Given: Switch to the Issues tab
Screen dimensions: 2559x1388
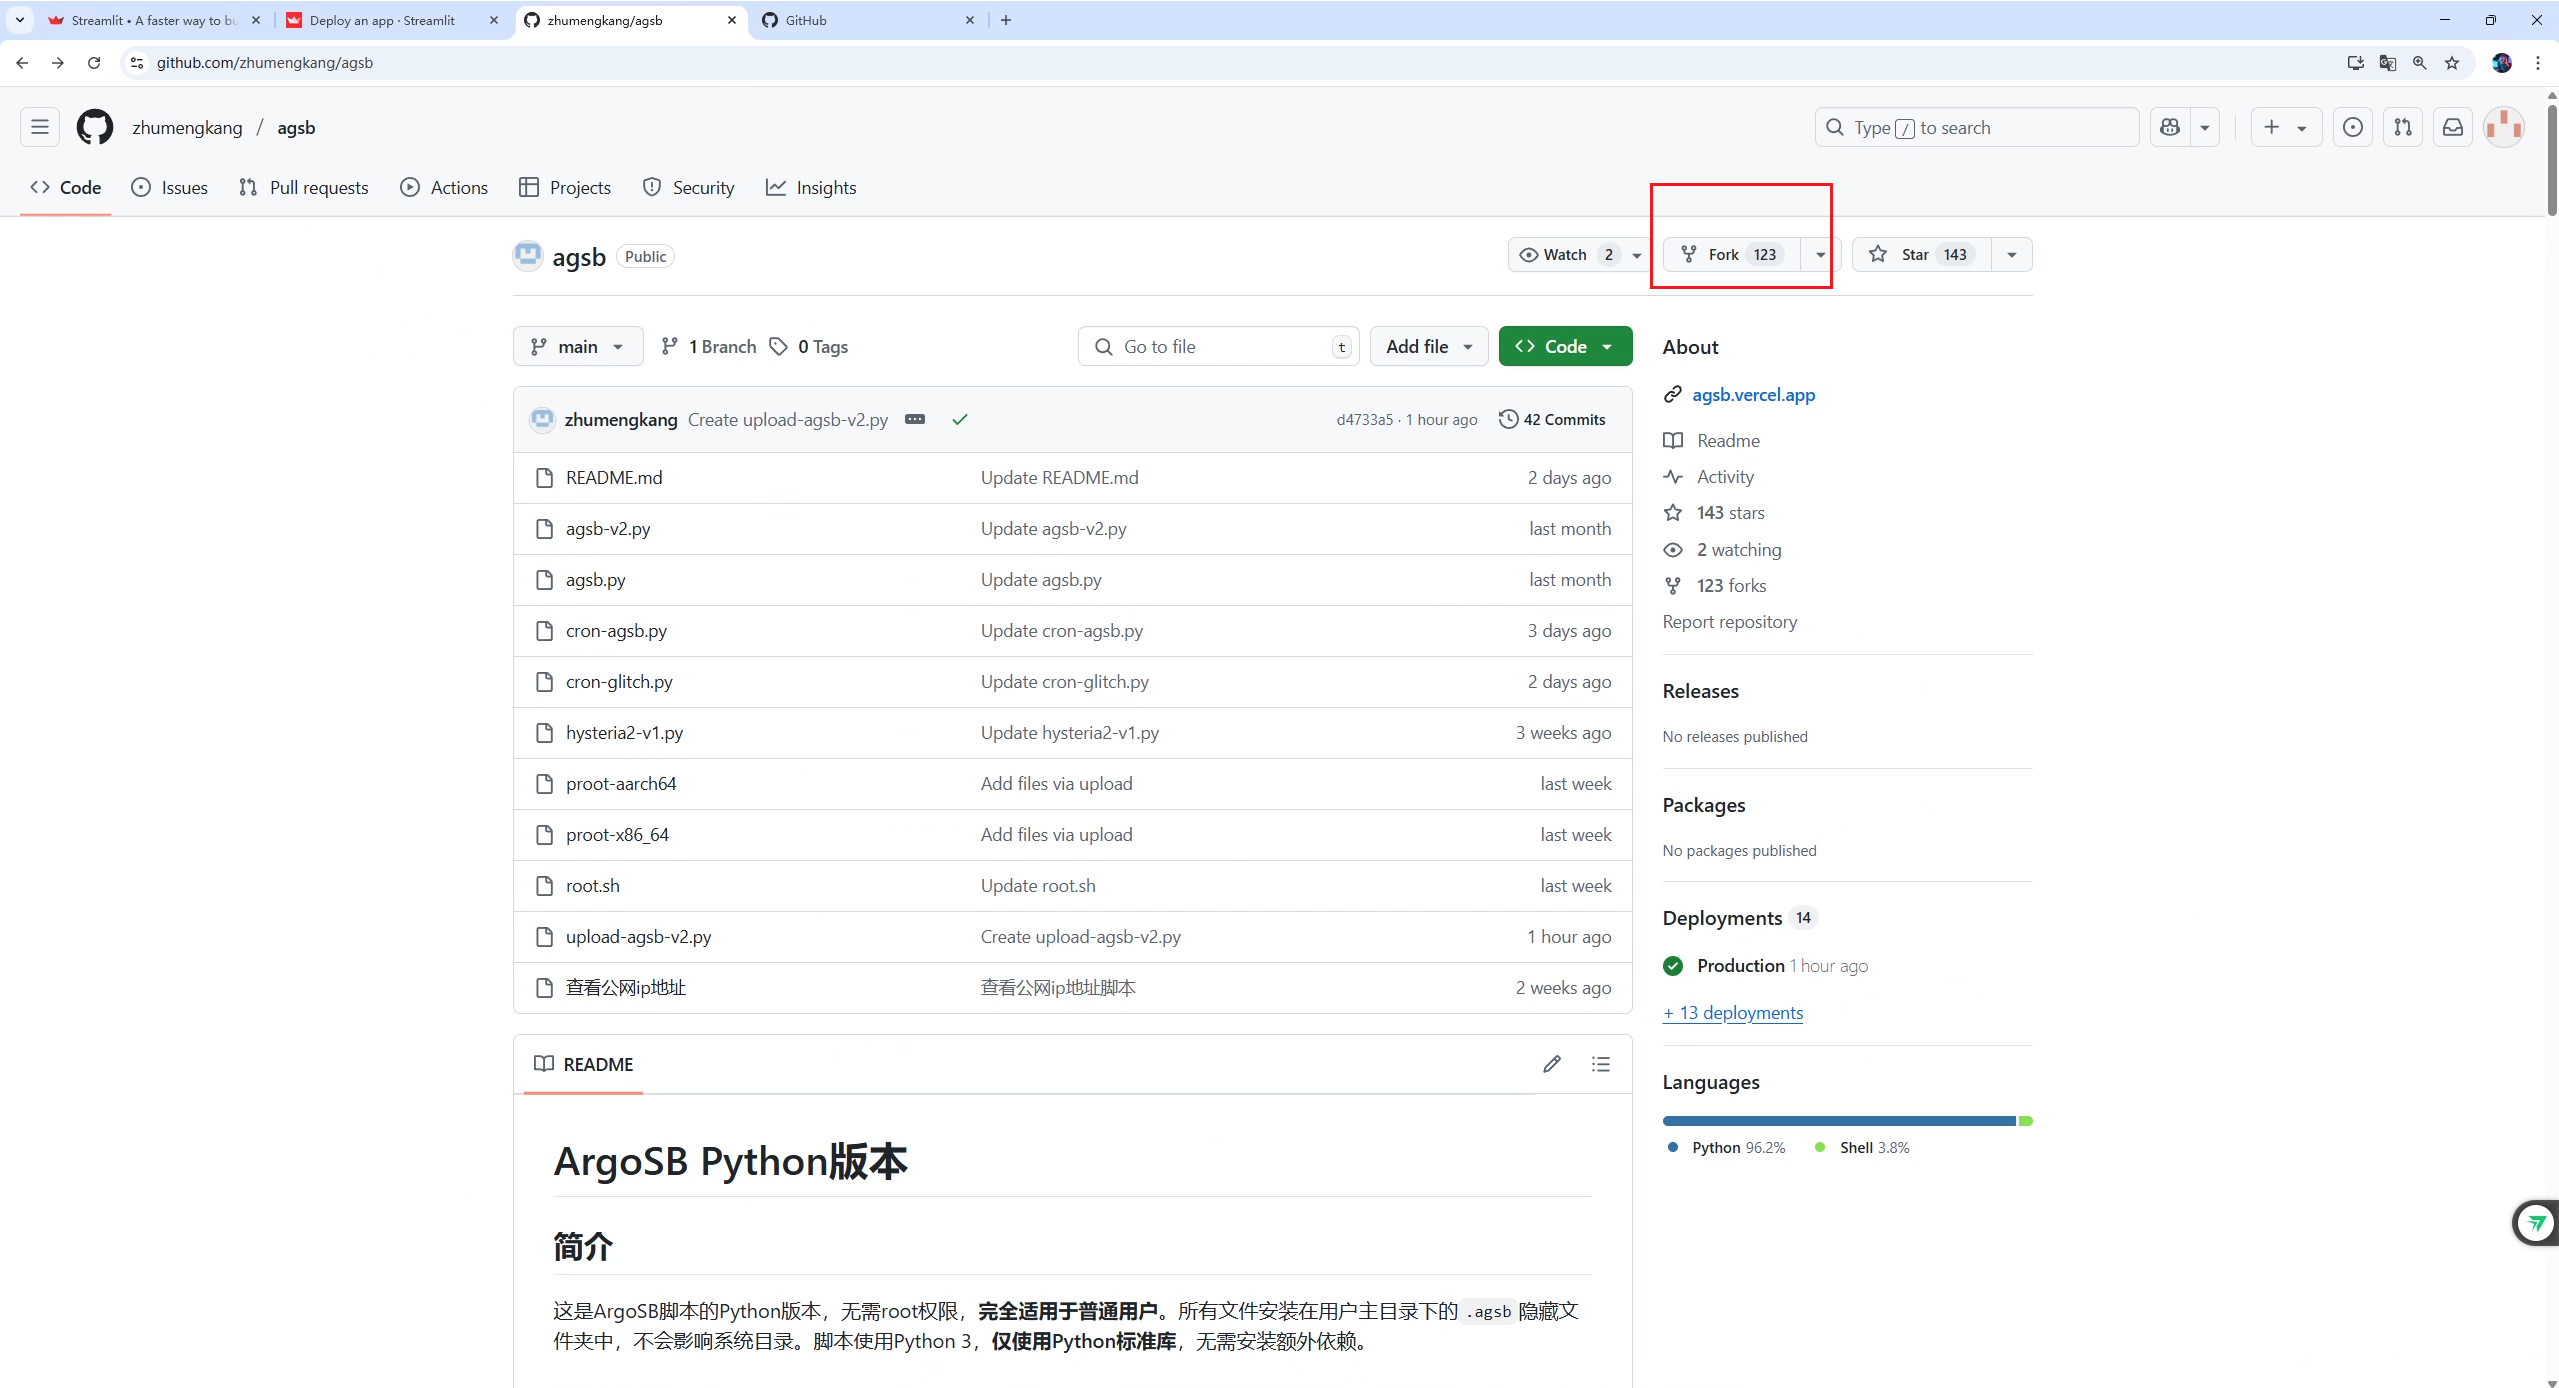Looking at the screenshot, I should click(x=170, y=187).
